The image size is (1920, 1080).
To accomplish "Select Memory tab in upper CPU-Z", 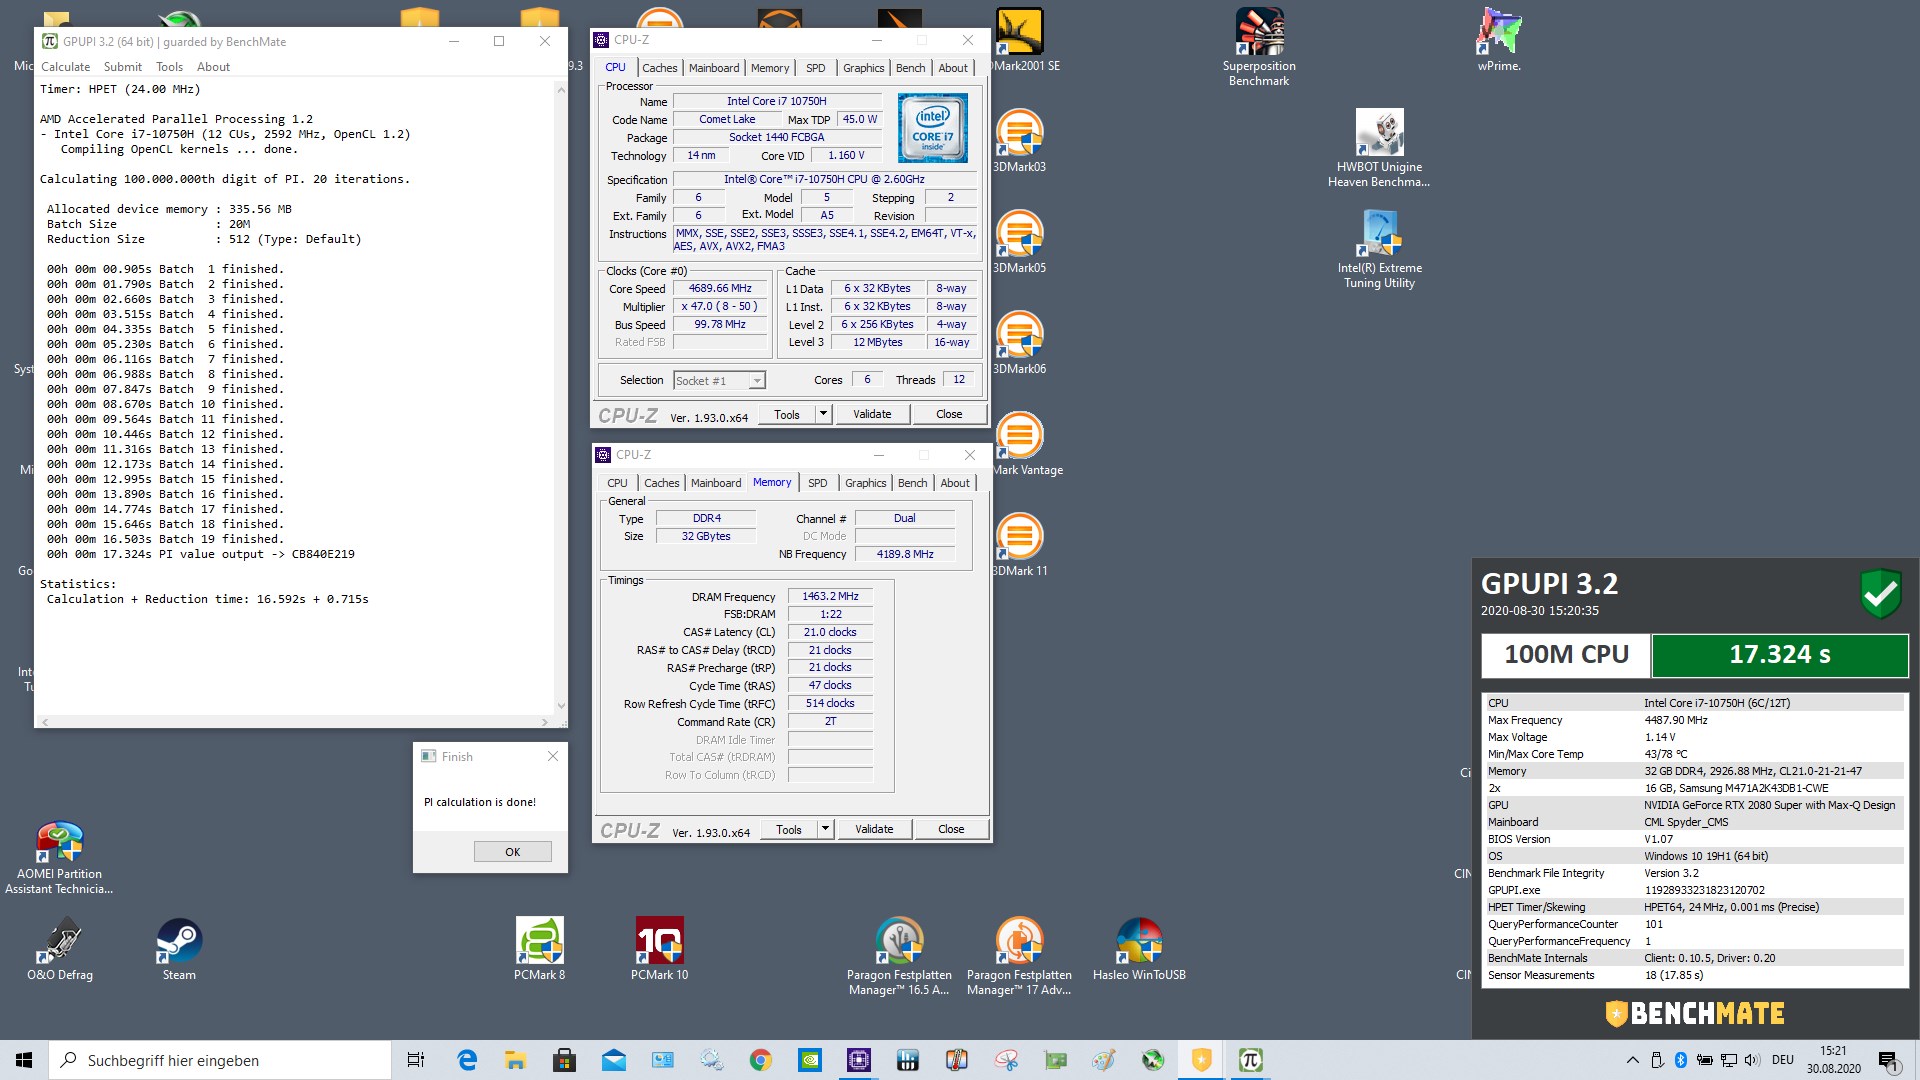I will point(770,68).
